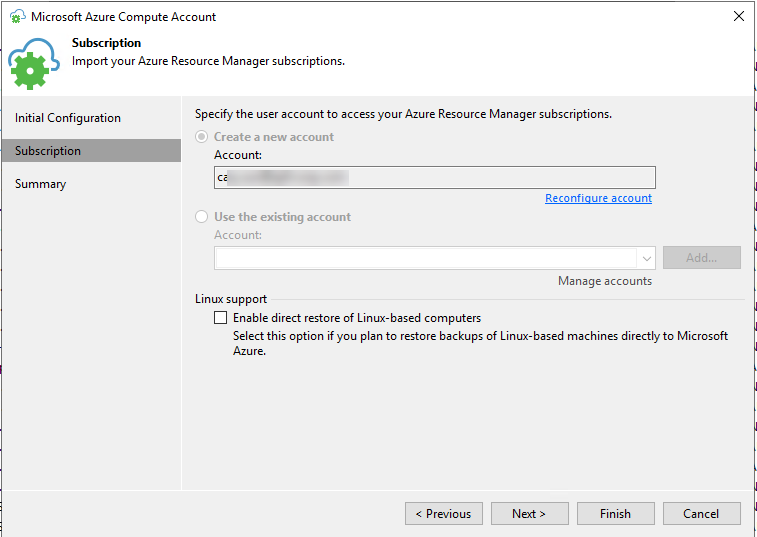Proceed with the Next button

(x=530, y=513)
